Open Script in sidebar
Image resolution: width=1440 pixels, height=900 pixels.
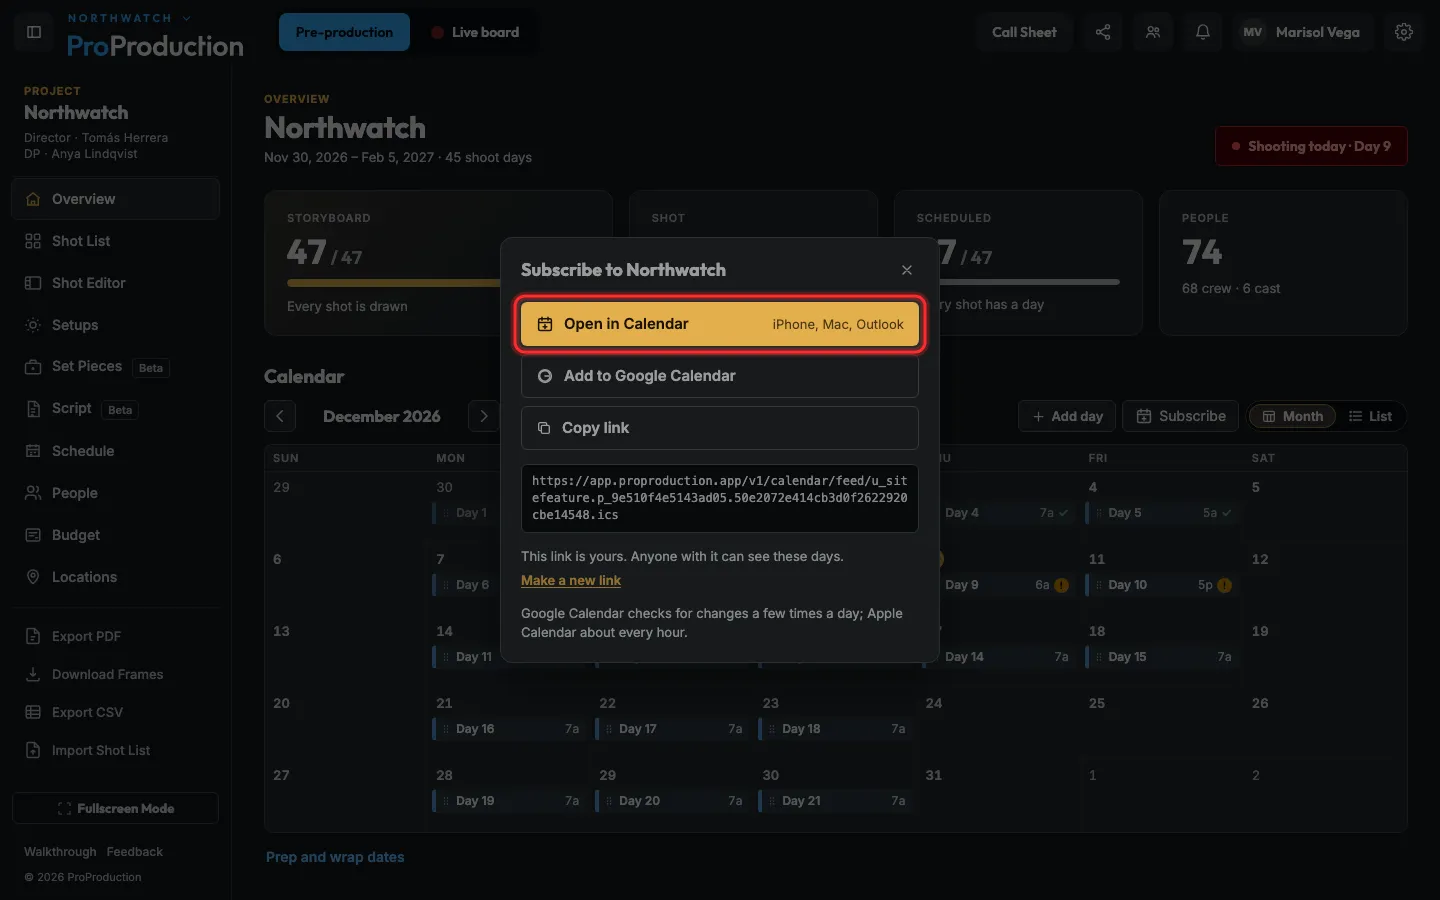(x=116, y=409)
